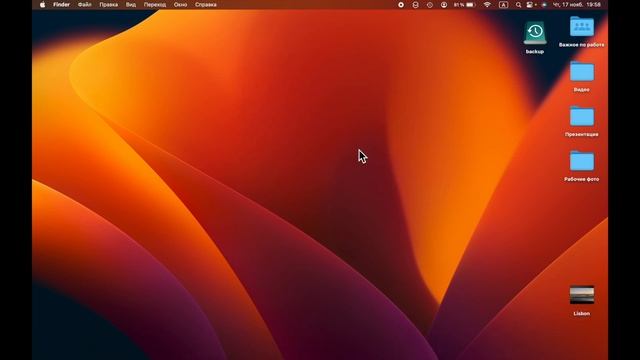The image size is (640, 360).
Task: Open the Wi-Fi menu
Action: pos(487,5)
